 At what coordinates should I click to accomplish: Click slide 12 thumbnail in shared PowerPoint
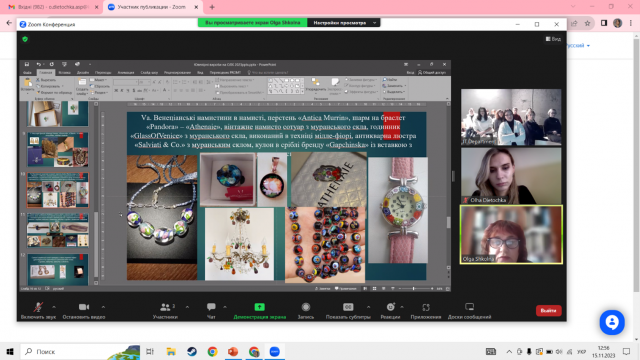pyautogui.click(x=58, y=269)
